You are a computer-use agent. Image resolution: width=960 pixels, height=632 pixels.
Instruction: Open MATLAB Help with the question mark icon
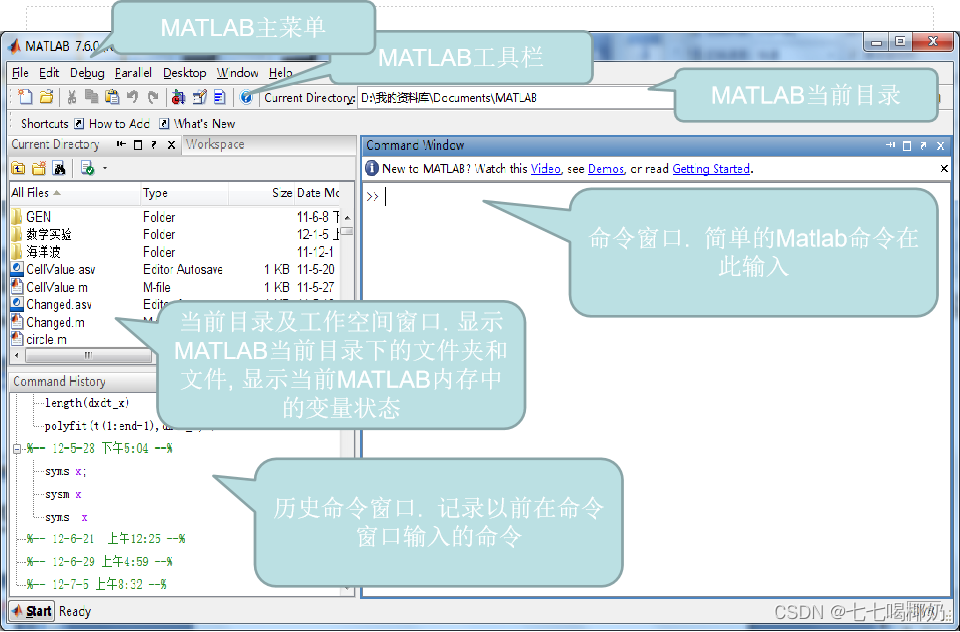click(246, 97)
